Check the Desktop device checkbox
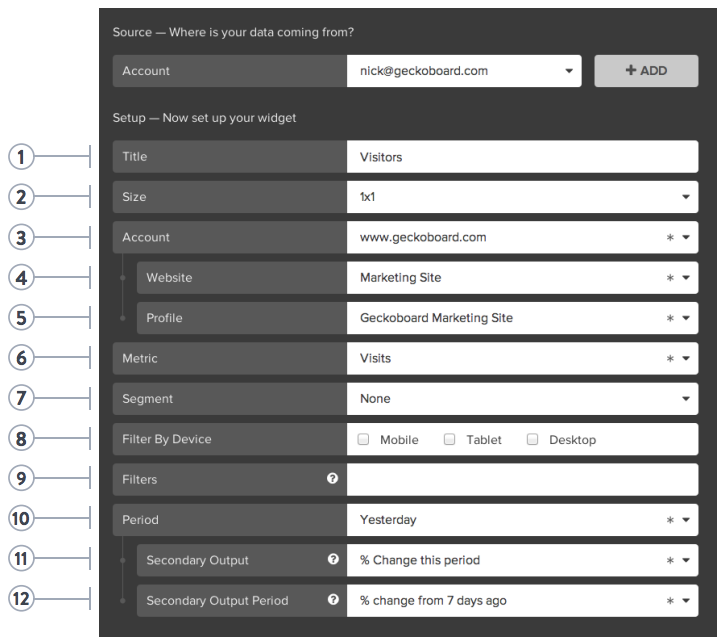This screenshot has width=723, height=644. click(532, 439)
